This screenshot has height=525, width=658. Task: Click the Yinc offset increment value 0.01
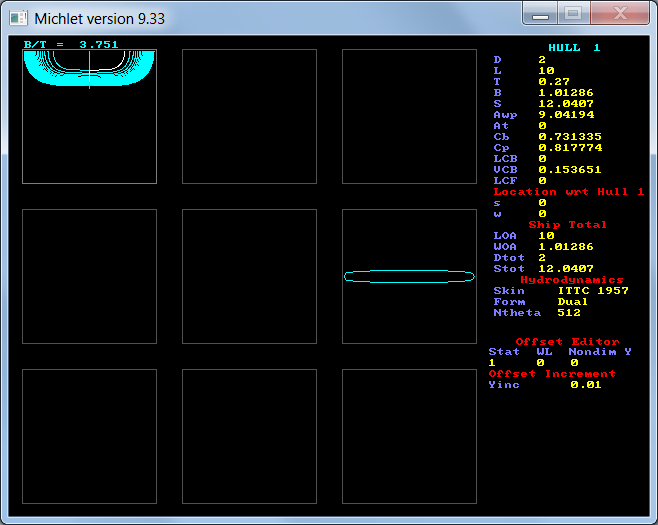(586, 385)
